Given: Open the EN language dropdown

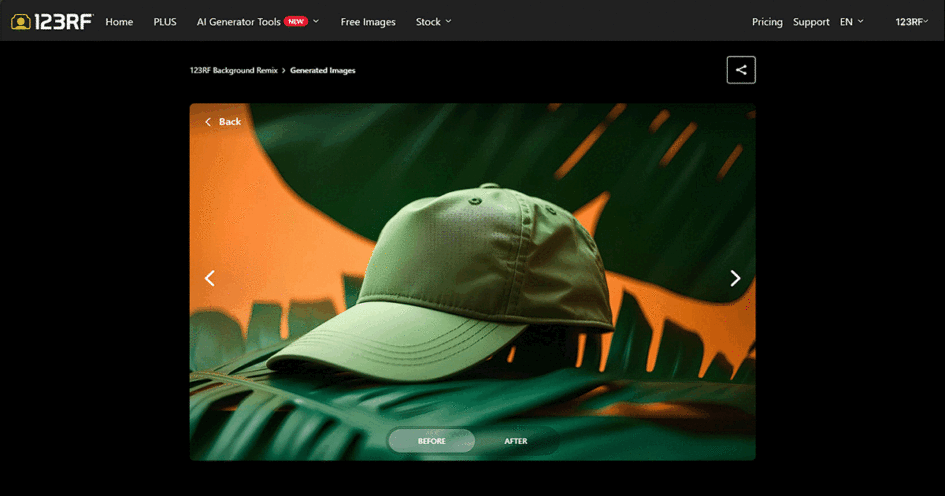Looking at the screenshot, I should (852, 22).
